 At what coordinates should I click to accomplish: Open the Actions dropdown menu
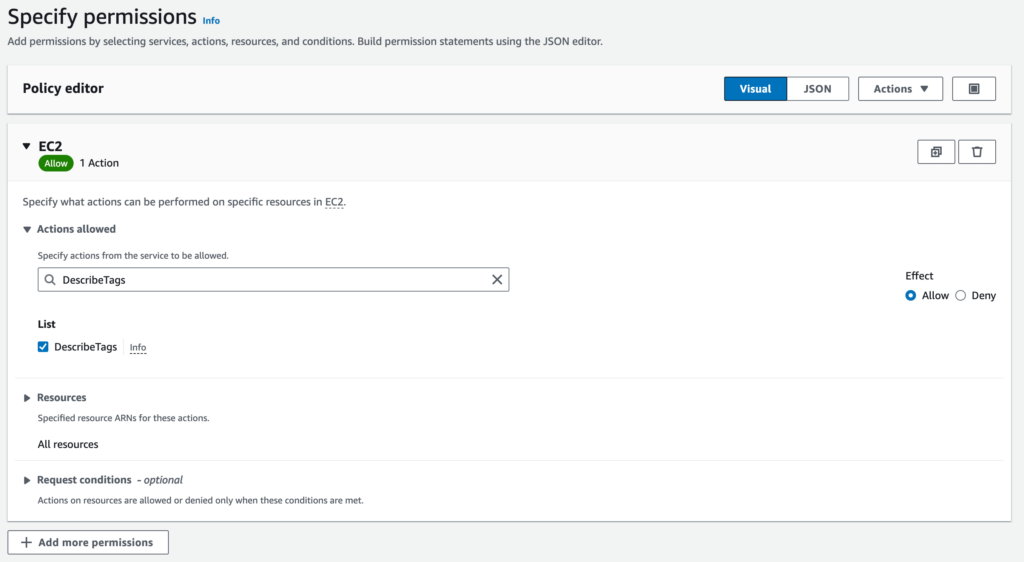click(x=901, y=89)
